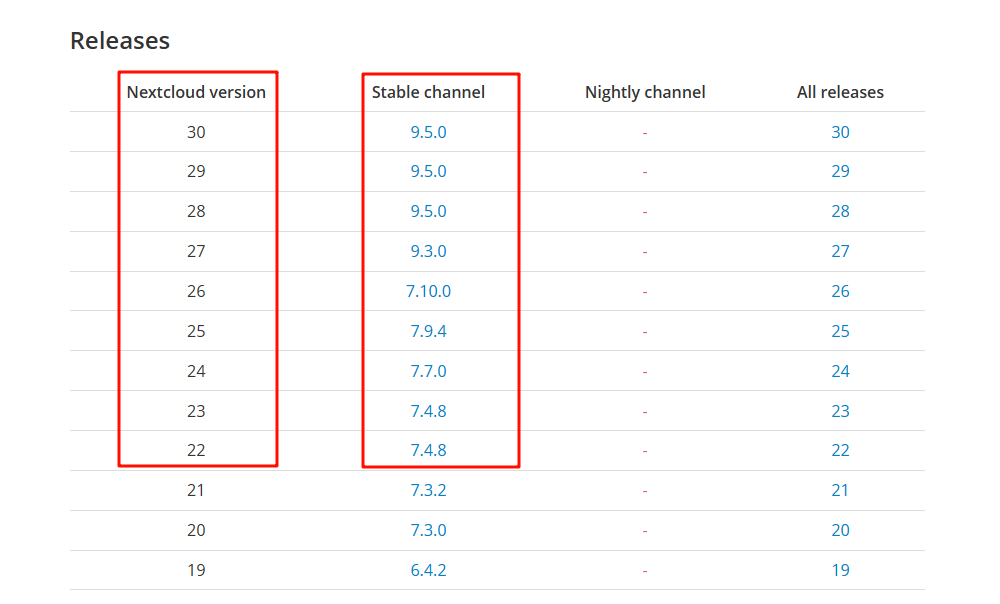View all releases for version 23
Image resolution: width=1000 pixels, height=604 pixels.
(x=840, y=411)
